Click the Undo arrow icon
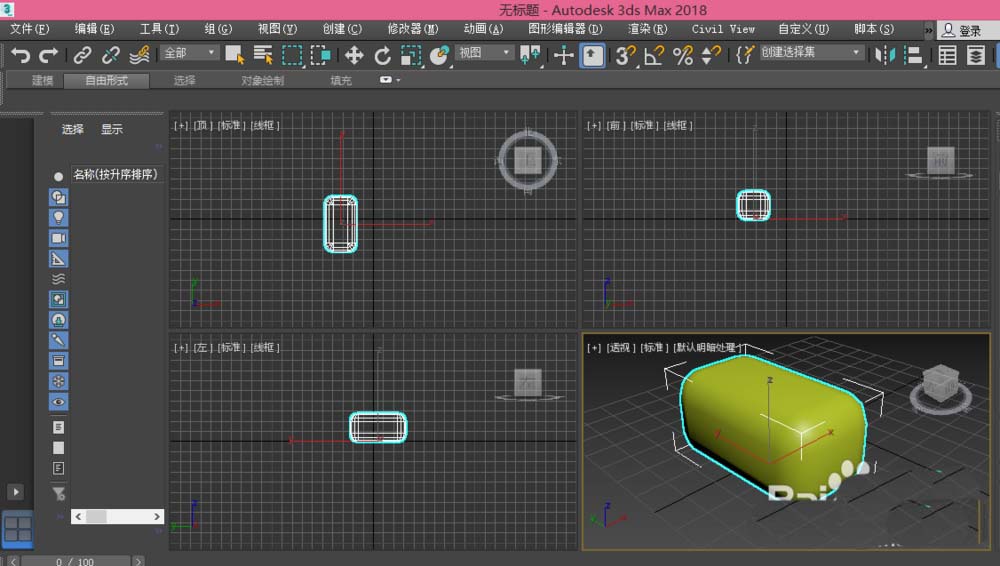Image resolution: width=1000 pixels, height=566 pixels. point(20,56)
